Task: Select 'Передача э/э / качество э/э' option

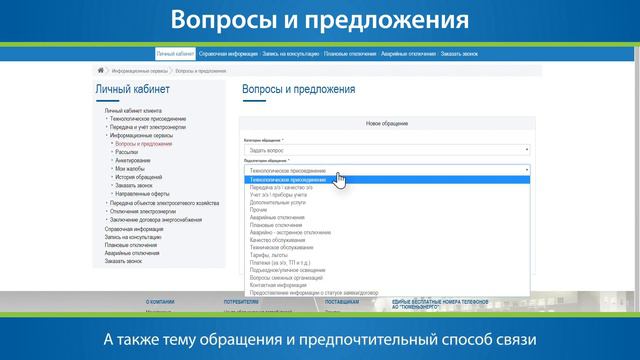Action: point(387,187)
